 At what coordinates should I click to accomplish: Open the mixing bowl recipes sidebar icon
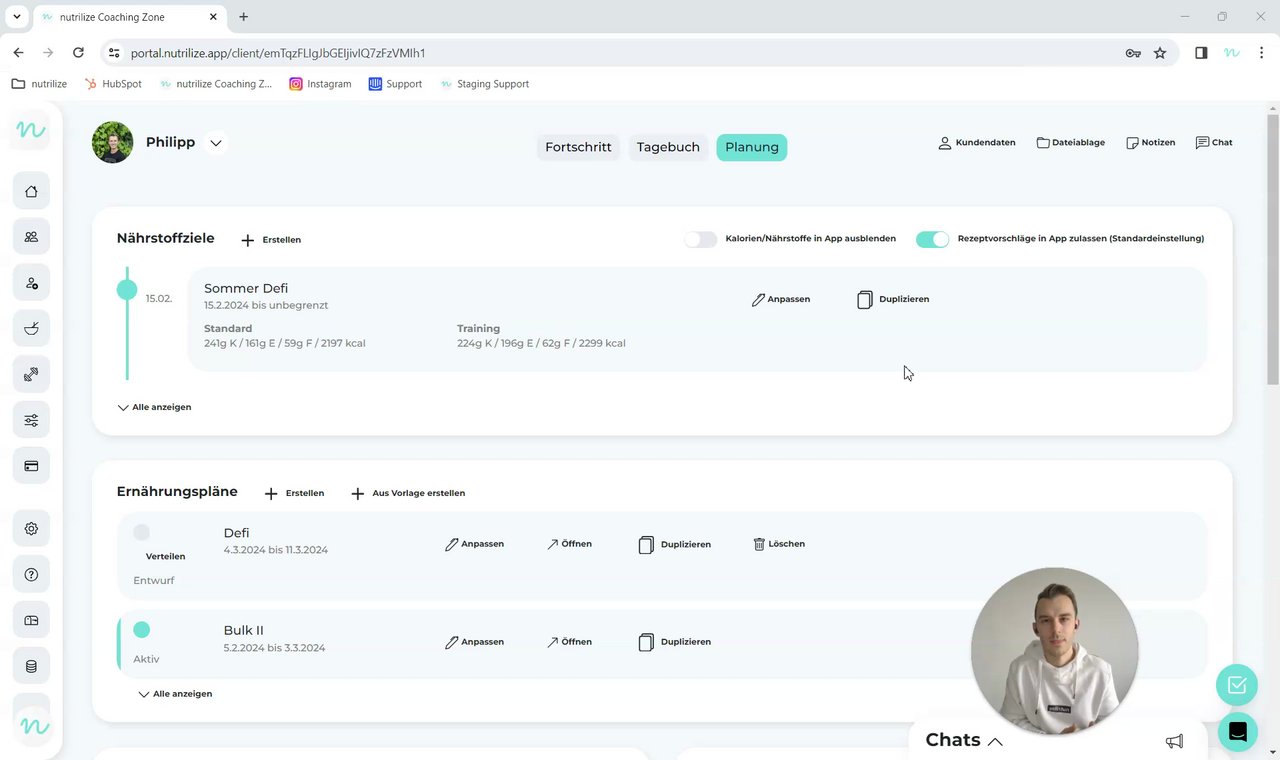[31, 328]
